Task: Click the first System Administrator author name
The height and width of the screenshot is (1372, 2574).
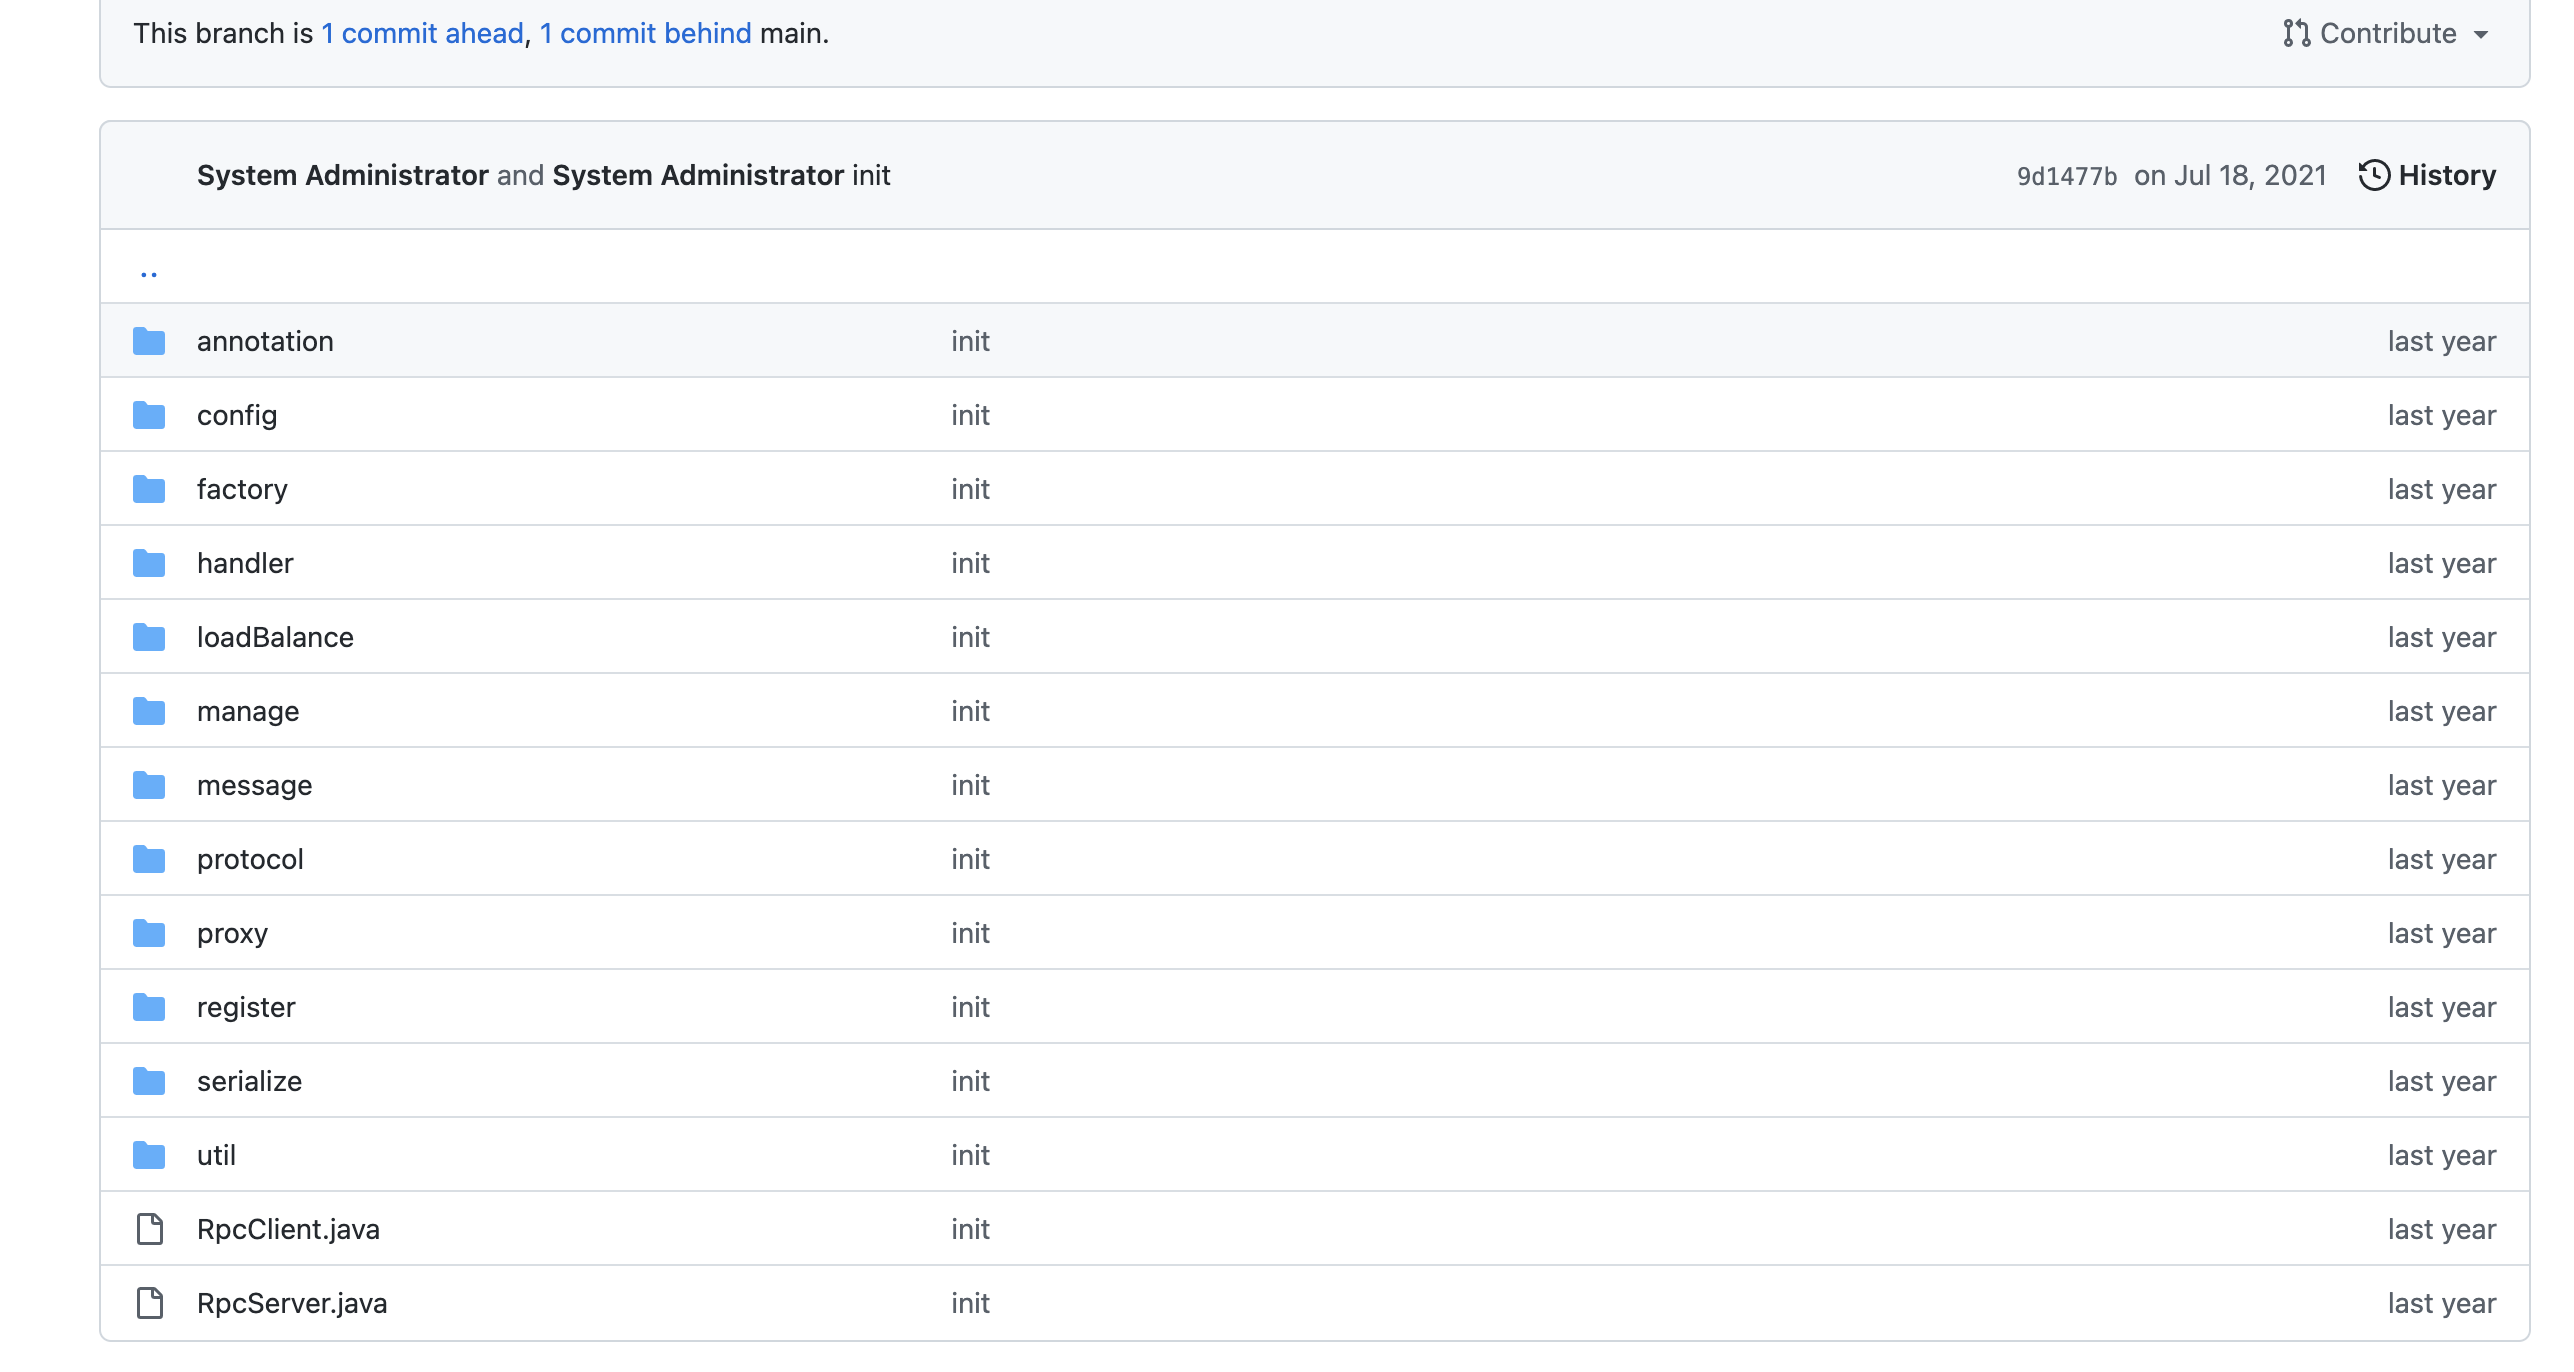Action: point(343,175)
